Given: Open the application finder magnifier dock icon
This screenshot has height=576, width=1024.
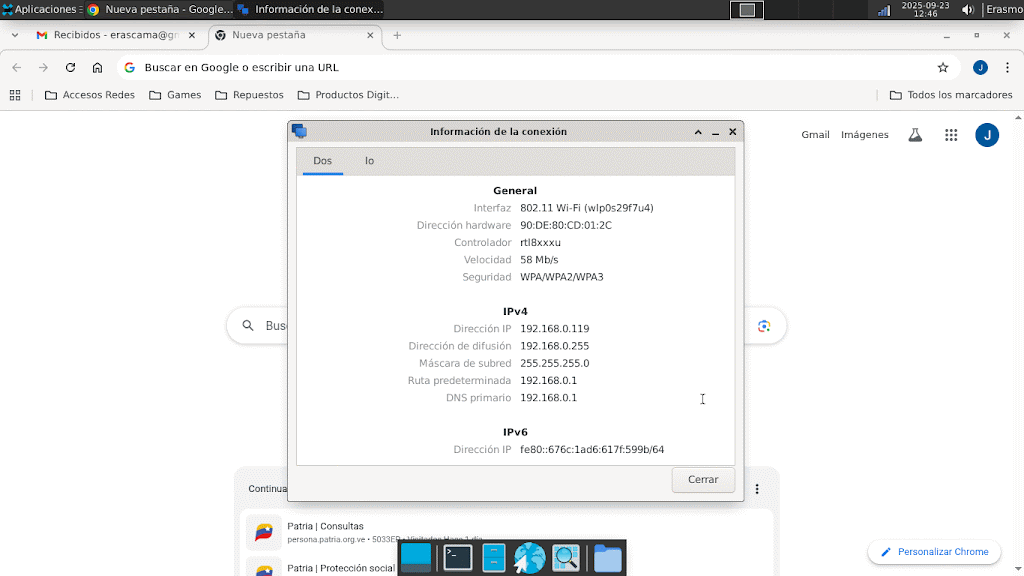Looking at the screenshot, I should 566,558.
